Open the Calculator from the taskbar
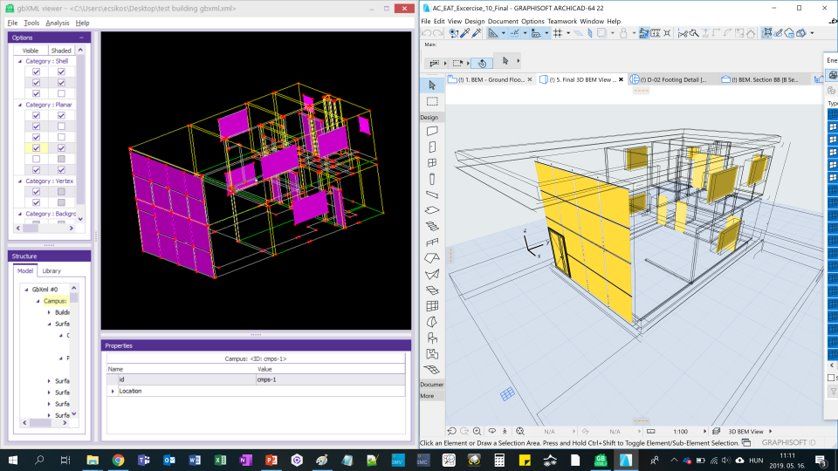Image resolution: width=838 pixels, height=471 pixels. (x=499, y=460)
